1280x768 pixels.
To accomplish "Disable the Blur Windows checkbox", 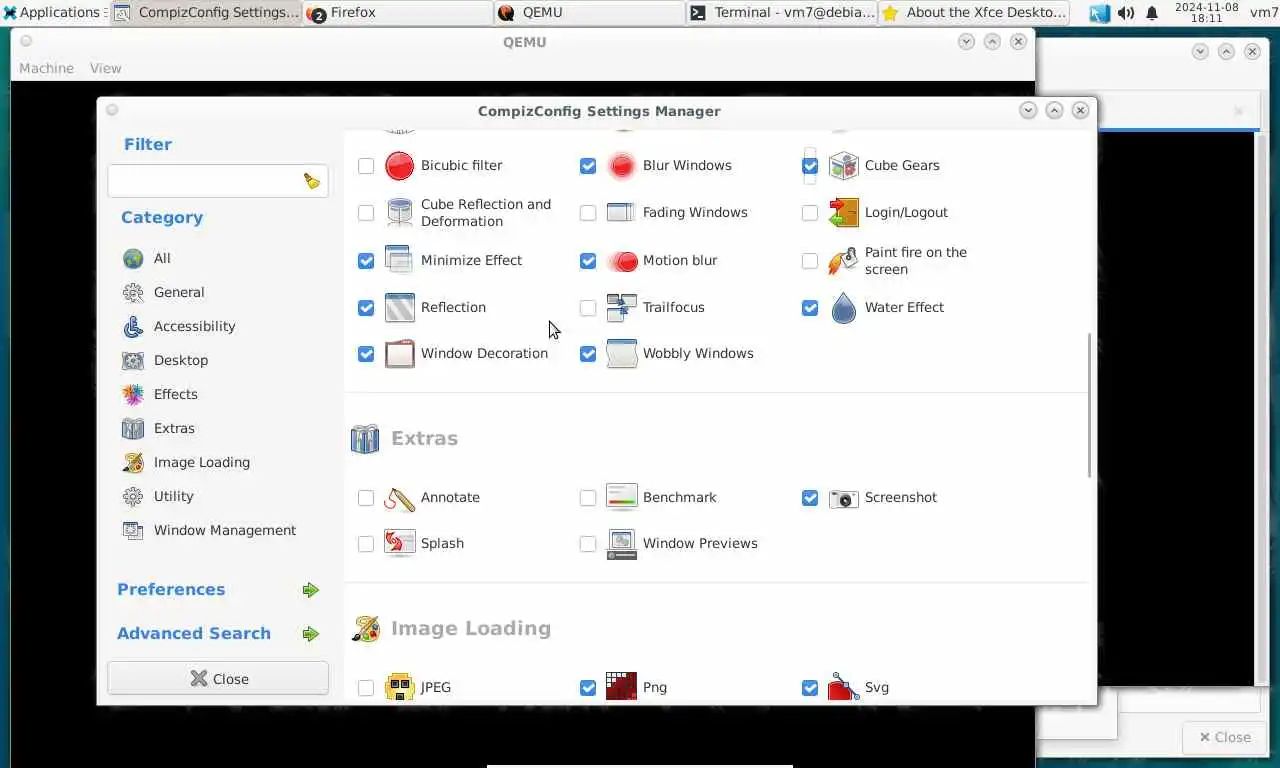I will coord(588,166).
